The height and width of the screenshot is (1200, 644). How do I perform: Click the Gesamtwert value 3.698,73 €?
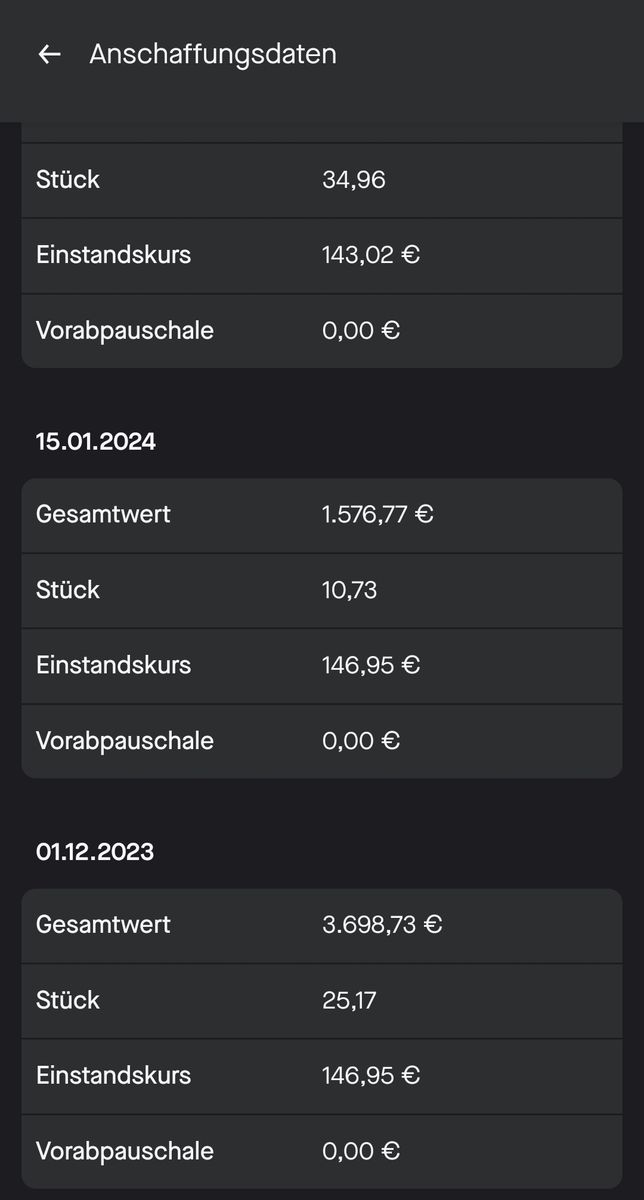pyautogui.click(x=382, y=924)
